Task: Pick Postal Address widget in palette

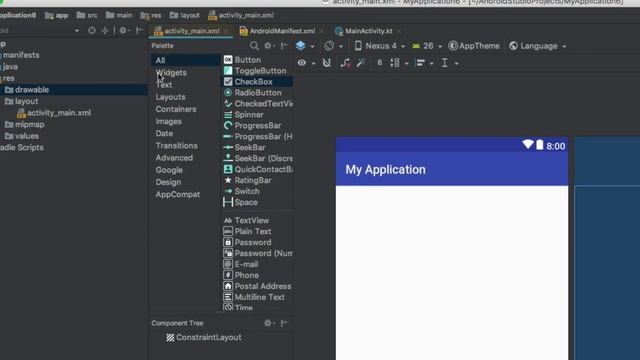Action: click(258, 286)
